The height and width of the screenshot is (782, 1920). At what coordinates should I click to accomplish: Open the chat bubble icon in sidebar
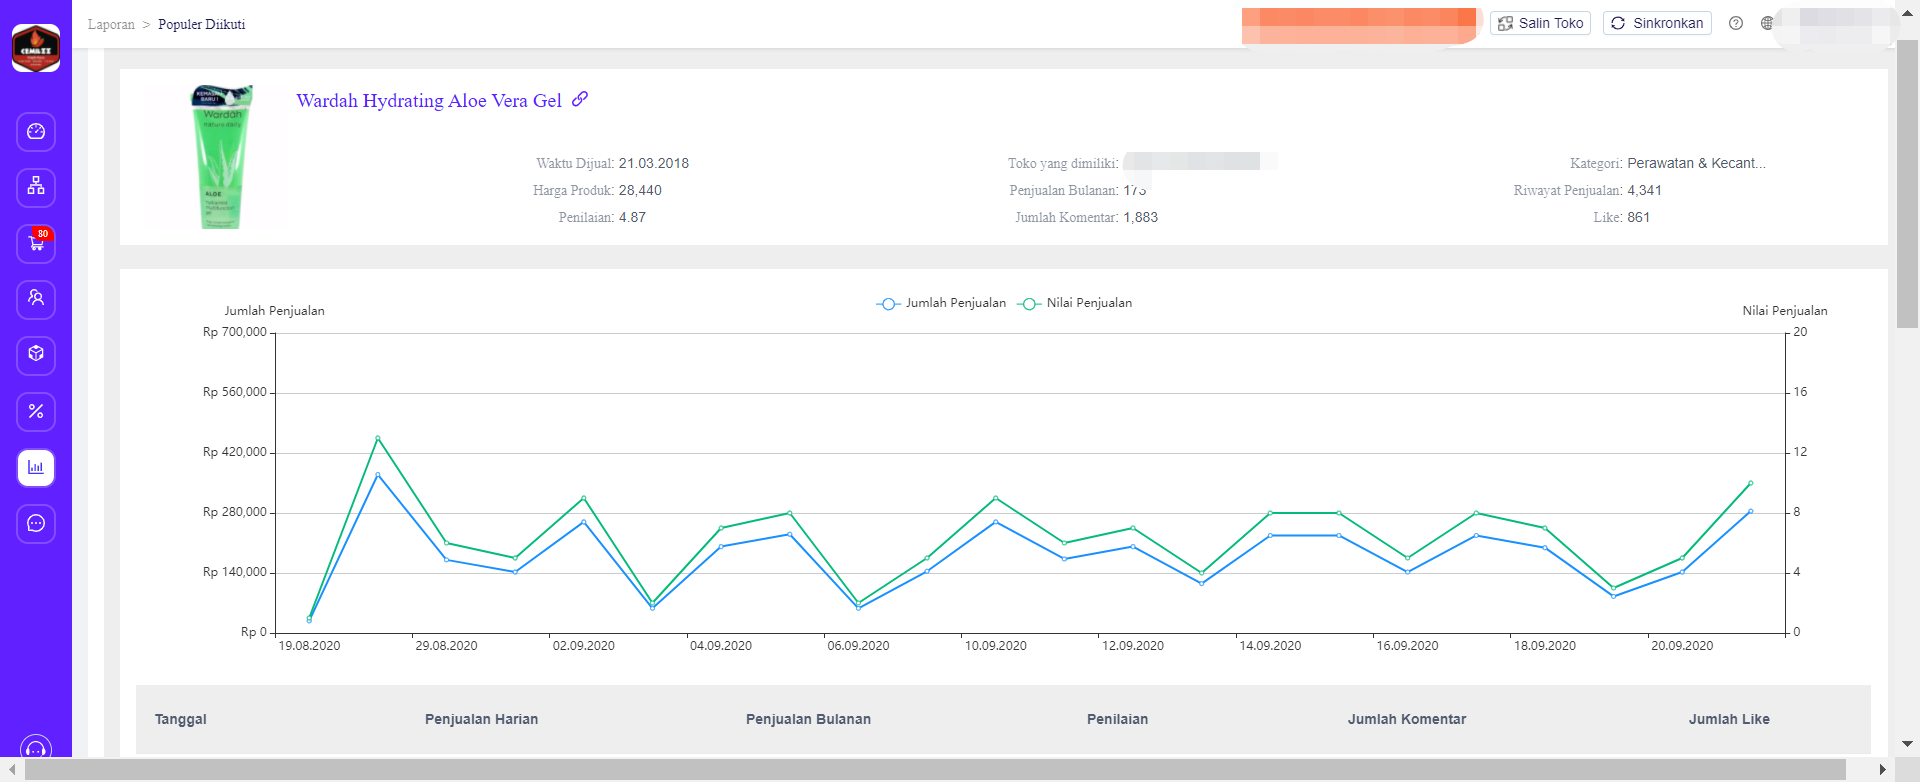[36, 523]
